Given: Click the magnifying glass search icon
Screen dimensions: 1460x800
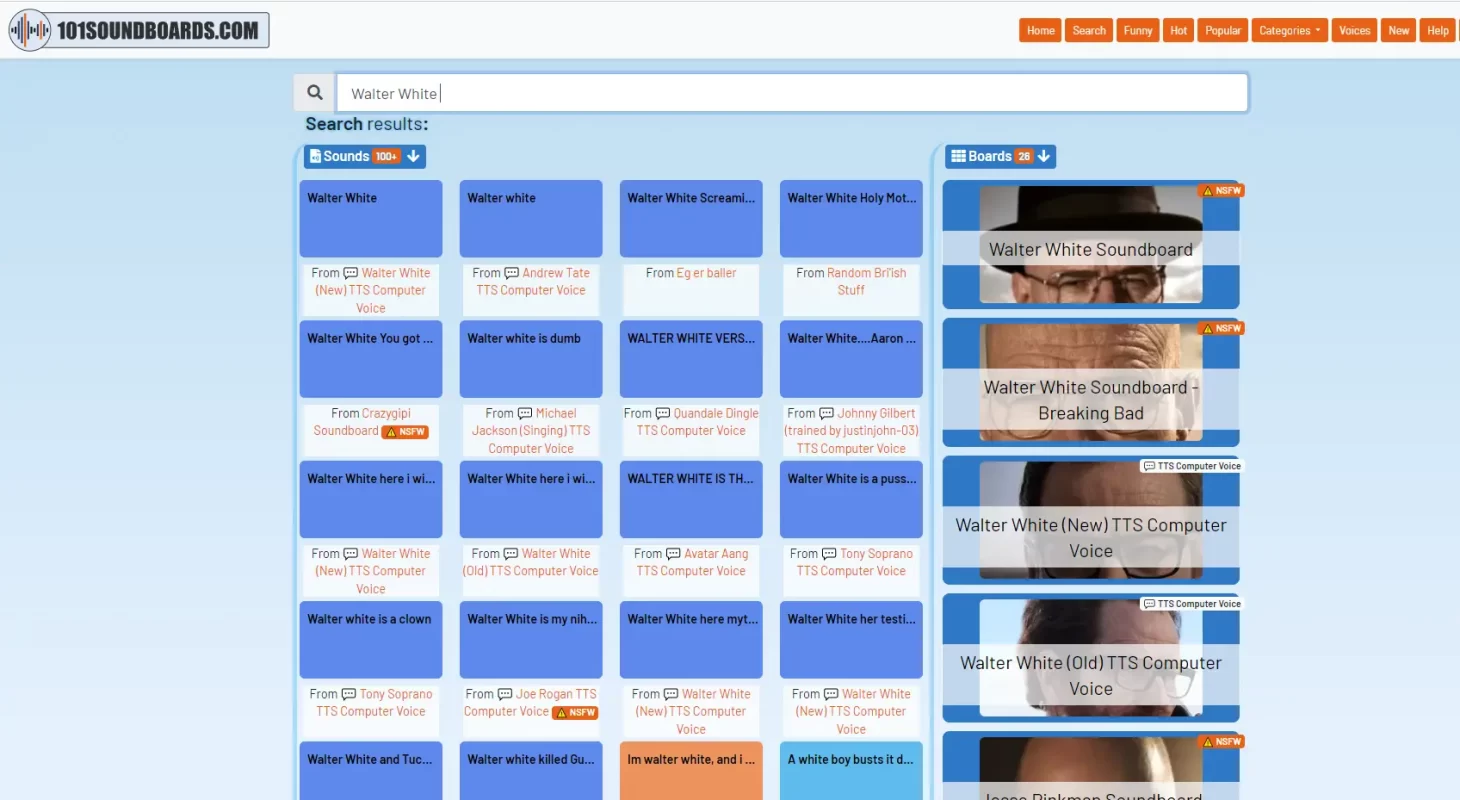Looking at the screenshot, I should click(x=315, y=93).
